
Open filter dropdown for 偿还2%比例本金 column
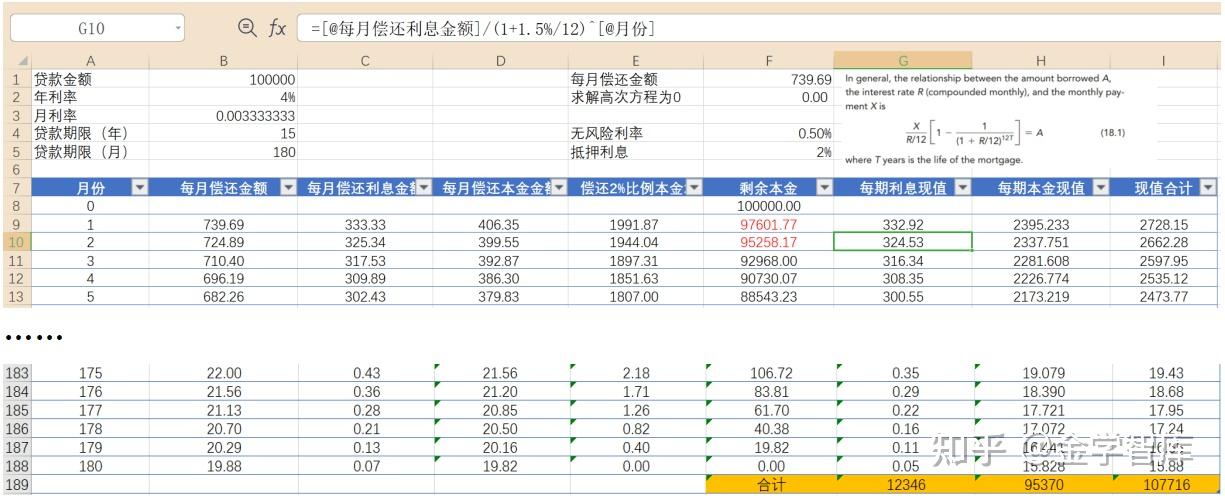pyautogui.click(x=693, y=187)
